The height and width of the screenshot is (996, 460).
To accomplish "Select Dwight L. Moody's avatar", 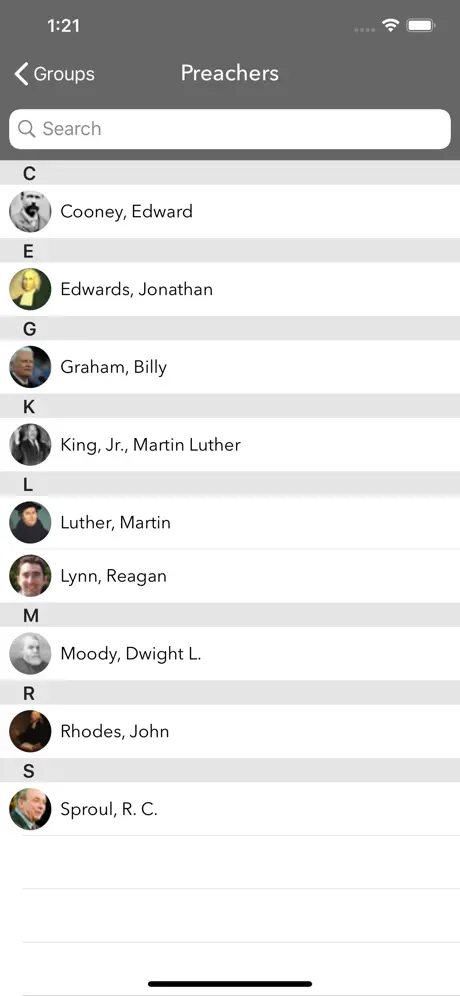I will pos(30,654).
